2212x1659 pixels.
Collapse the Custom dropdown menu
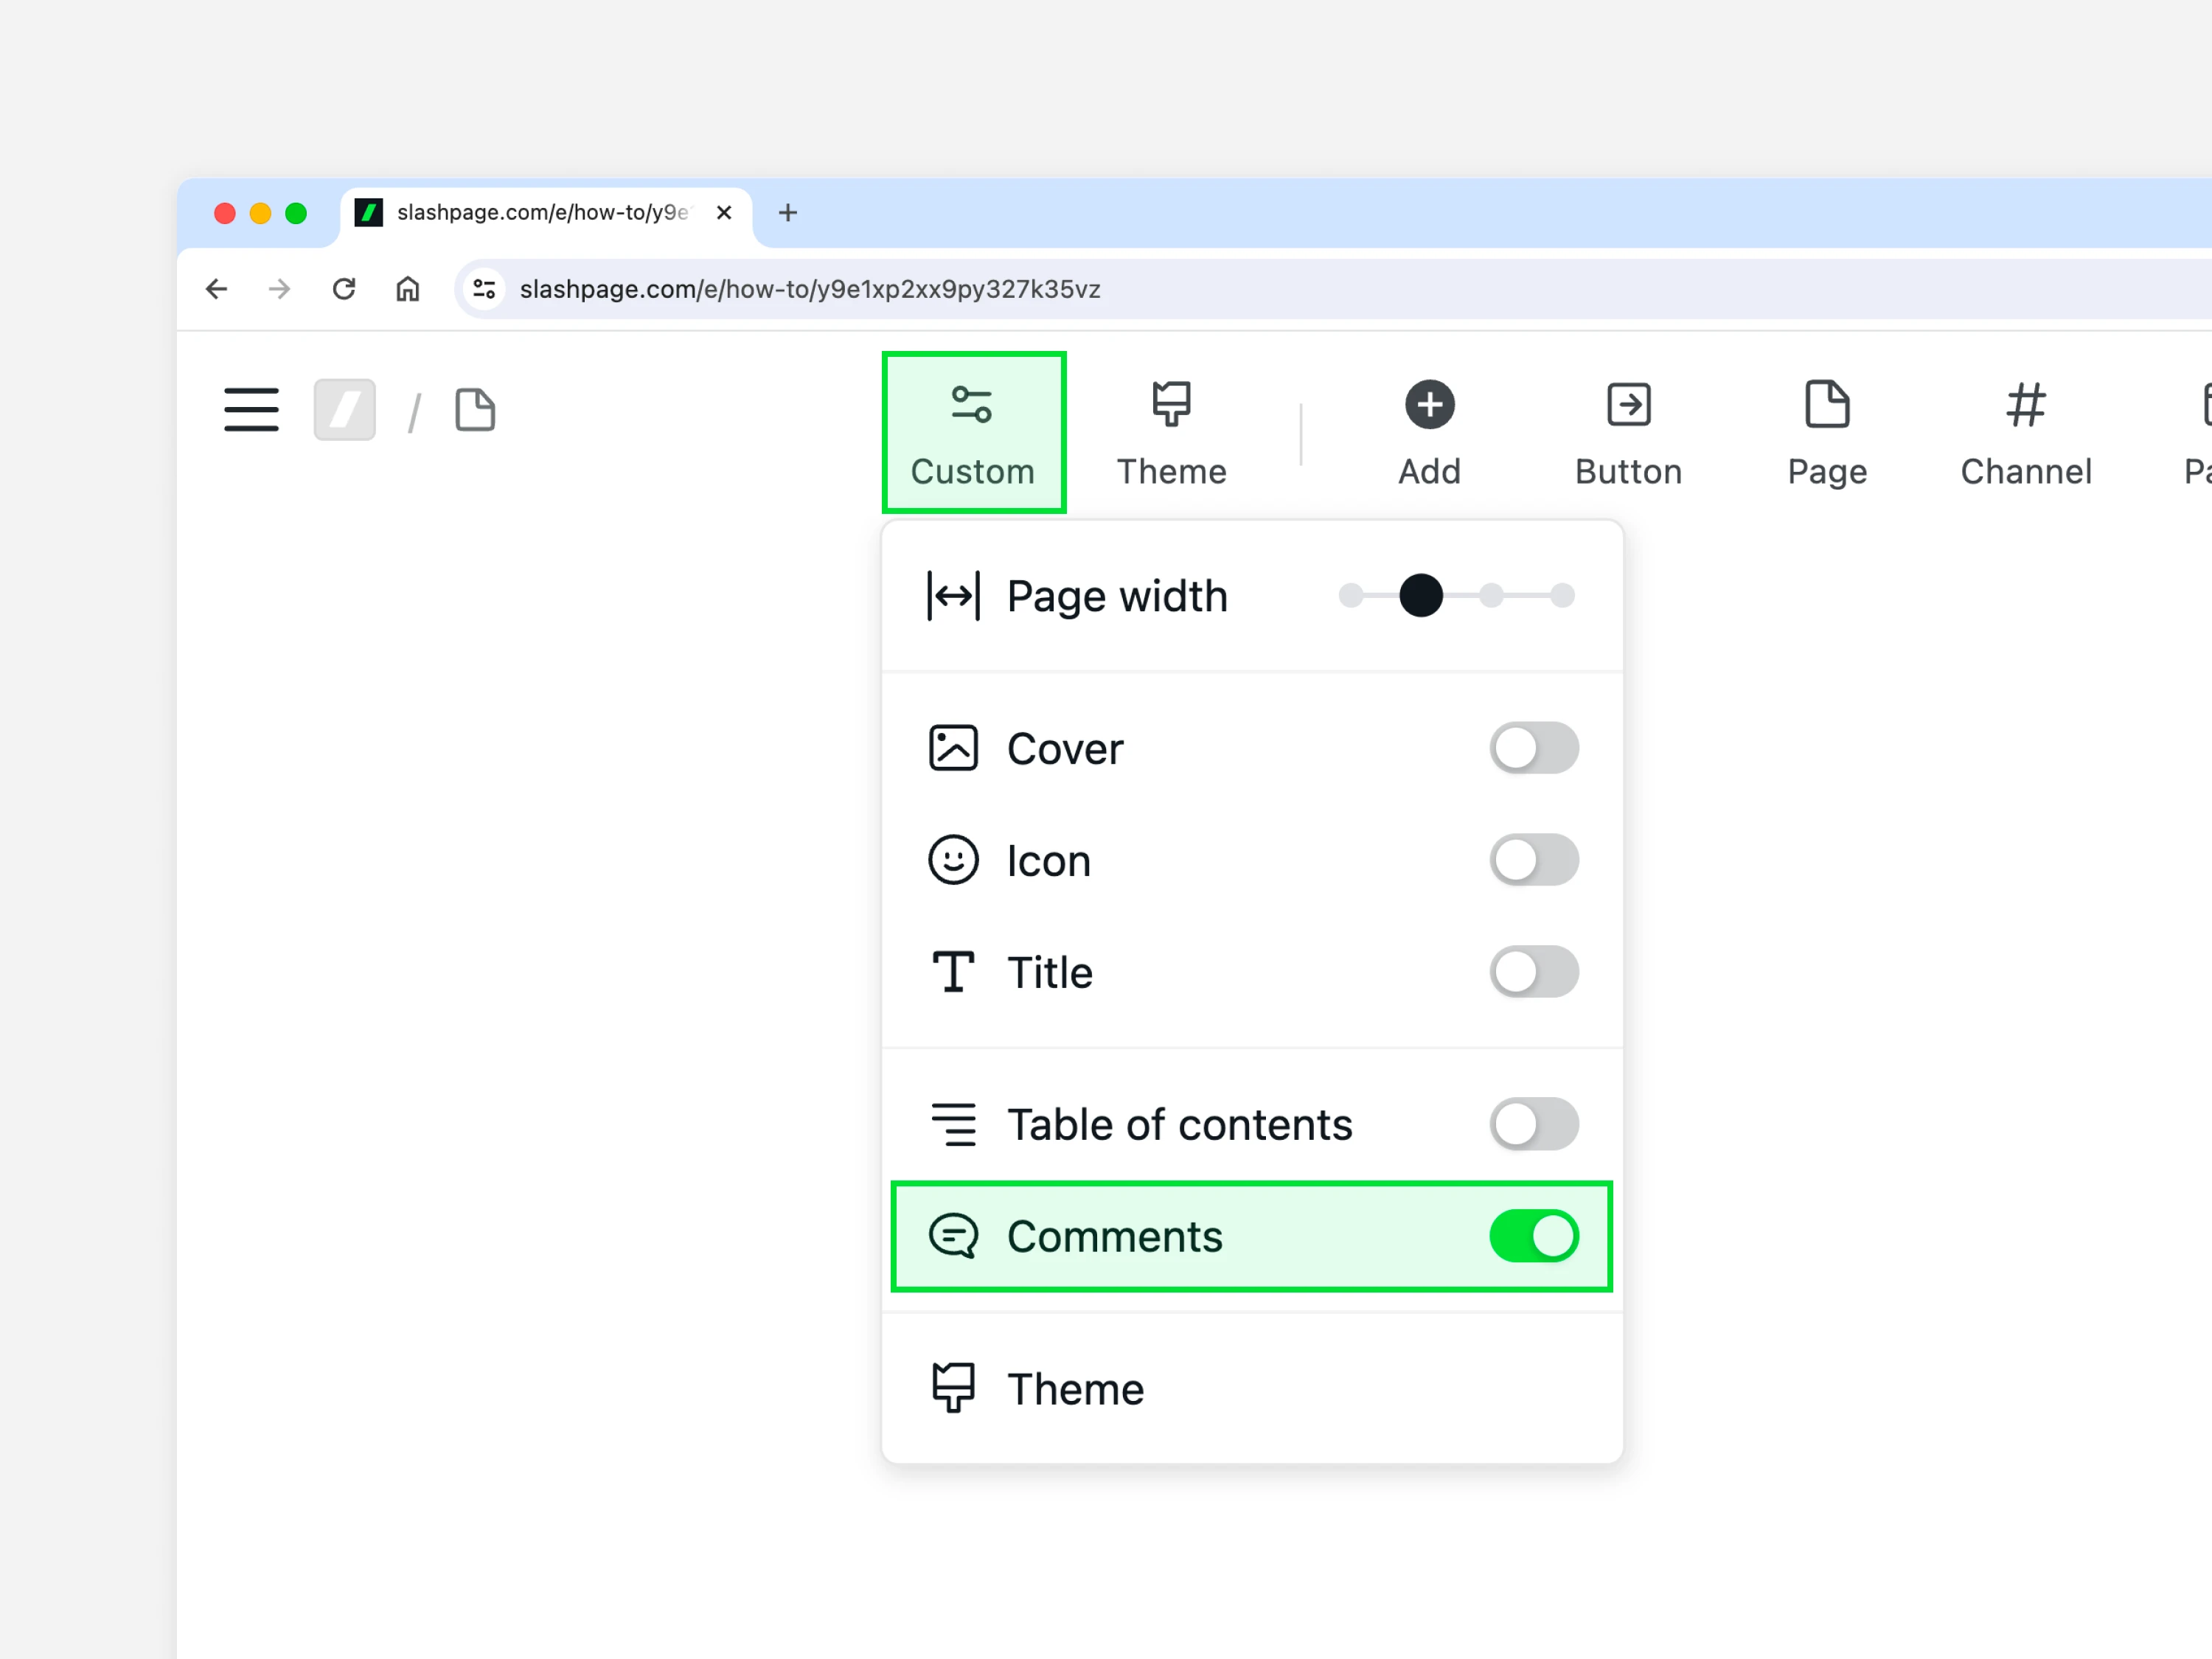coord(973,432)
